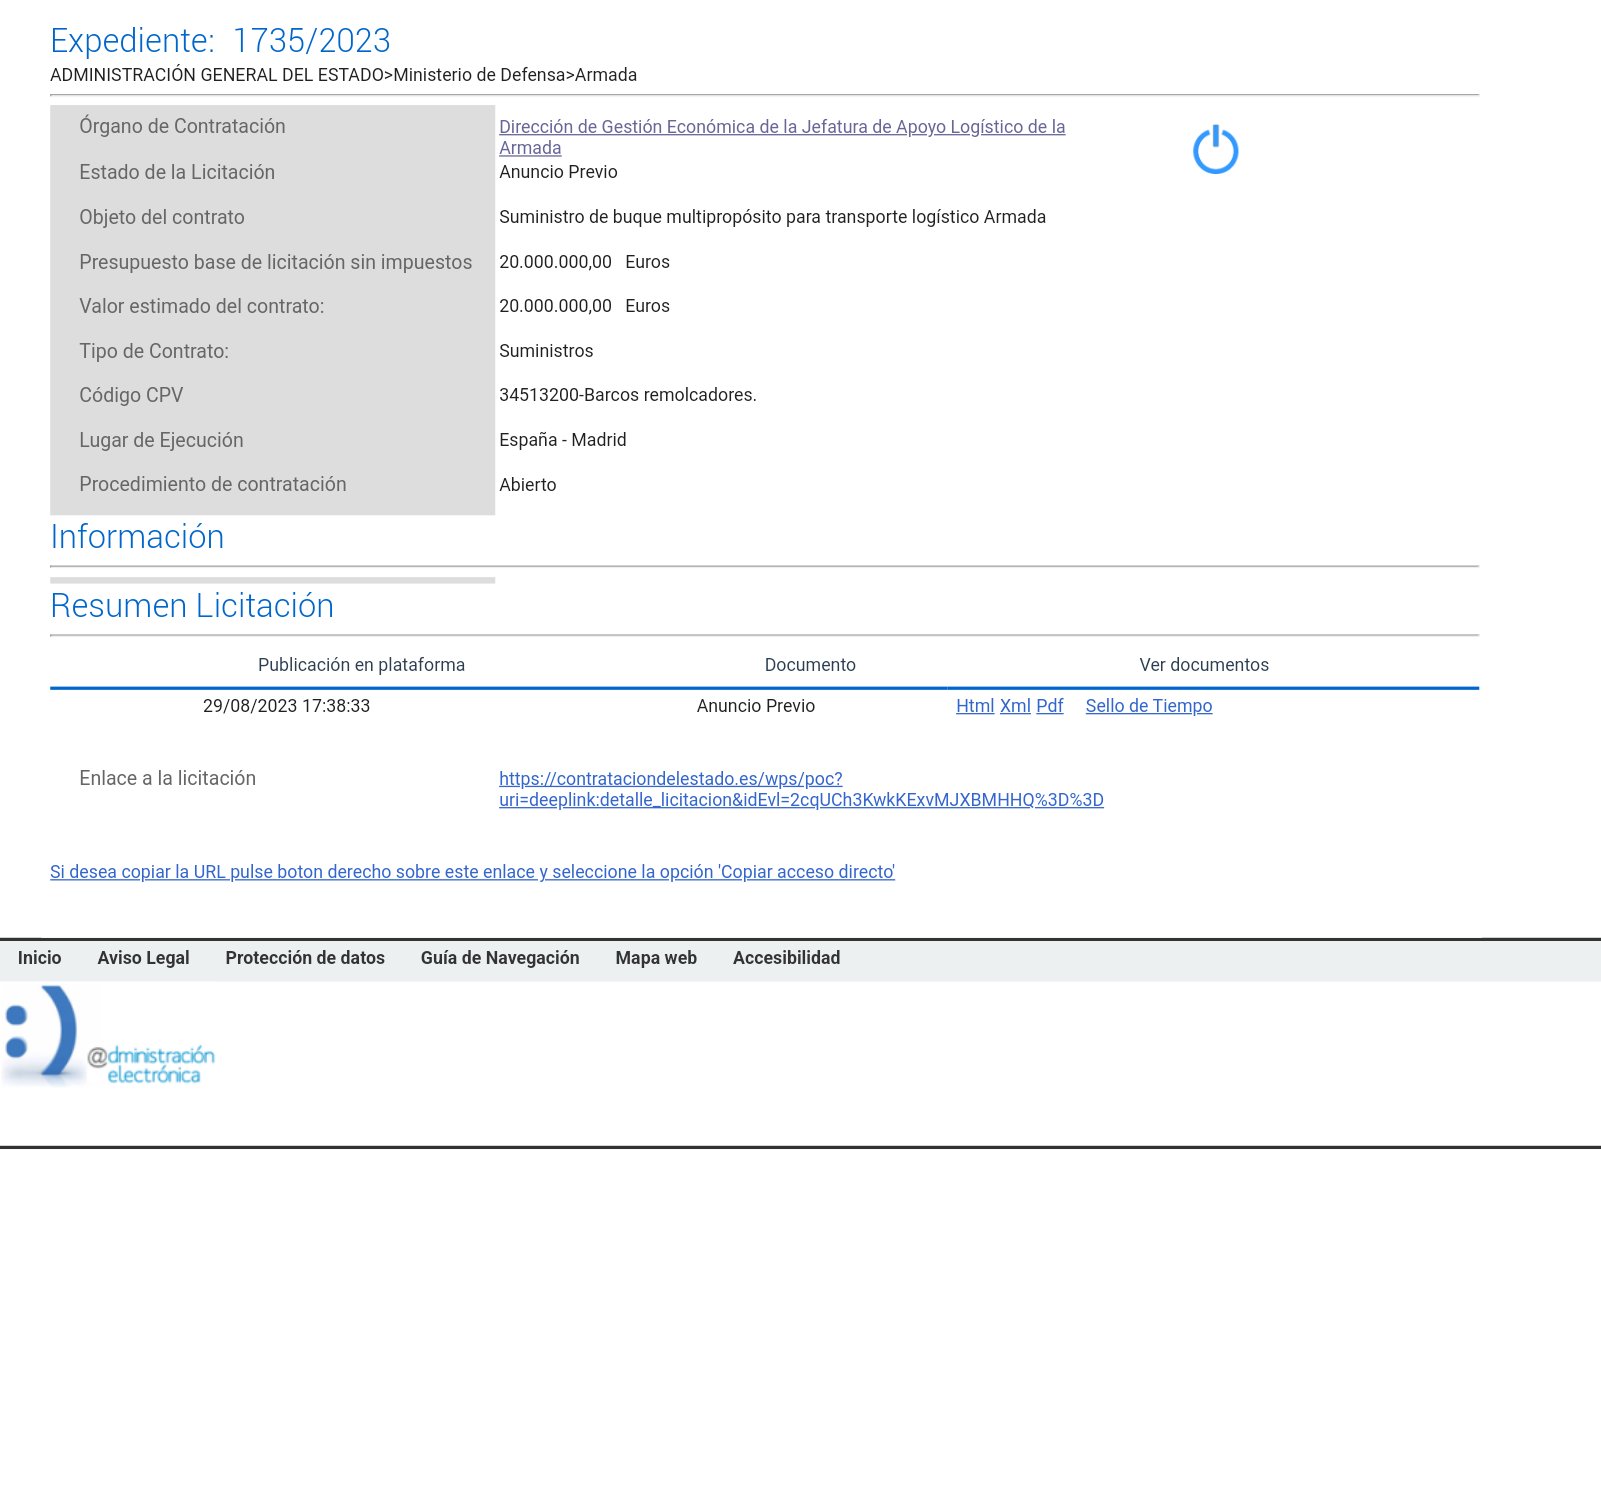Click the España - Madrid value

[x=563, y=440]
